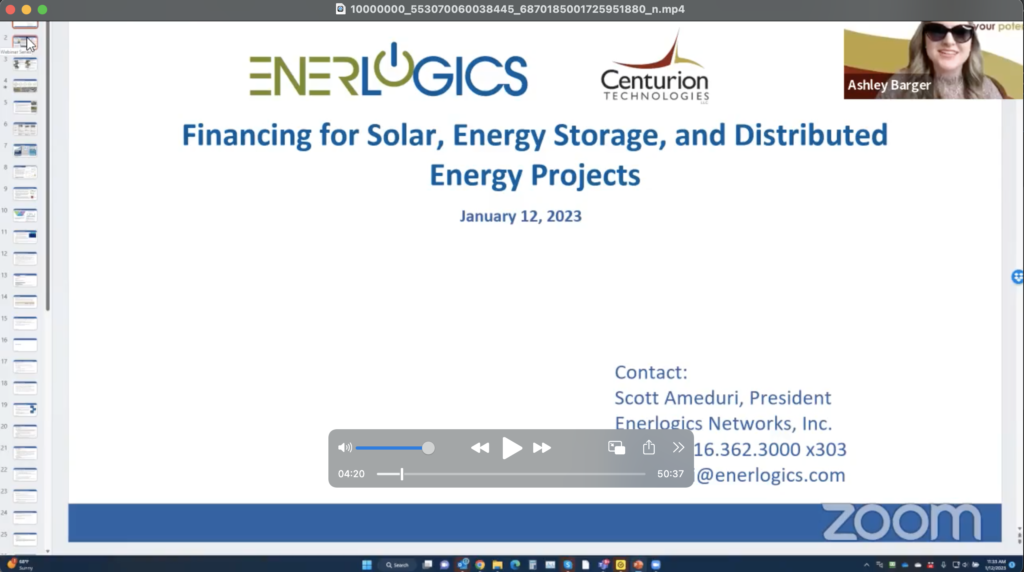Adjust the player volume slider

tap(394, 448)
